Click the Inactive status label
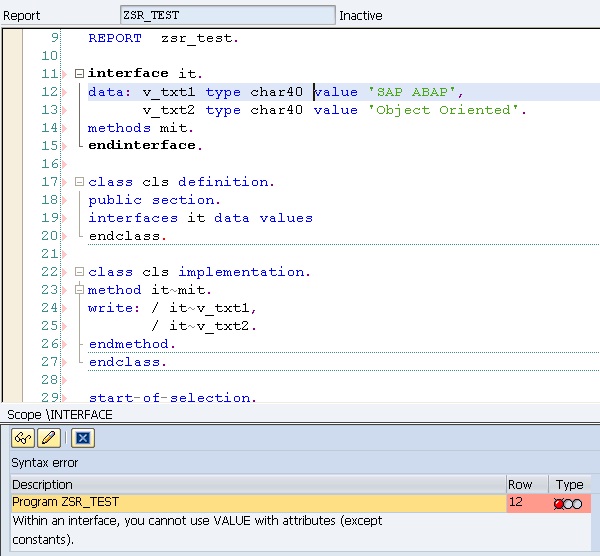The width and height of the screenshot is (600, 556). click(360, 16)
